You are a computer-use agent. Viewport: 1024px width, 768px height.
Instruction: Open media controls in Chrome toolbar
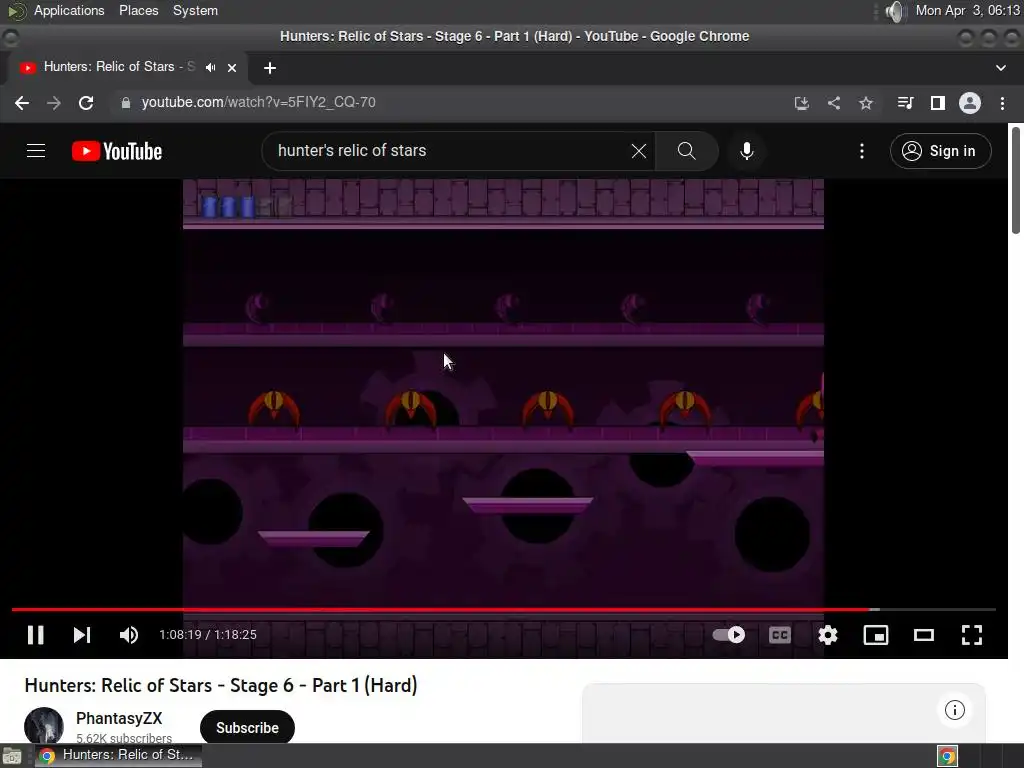pos(905,103)
